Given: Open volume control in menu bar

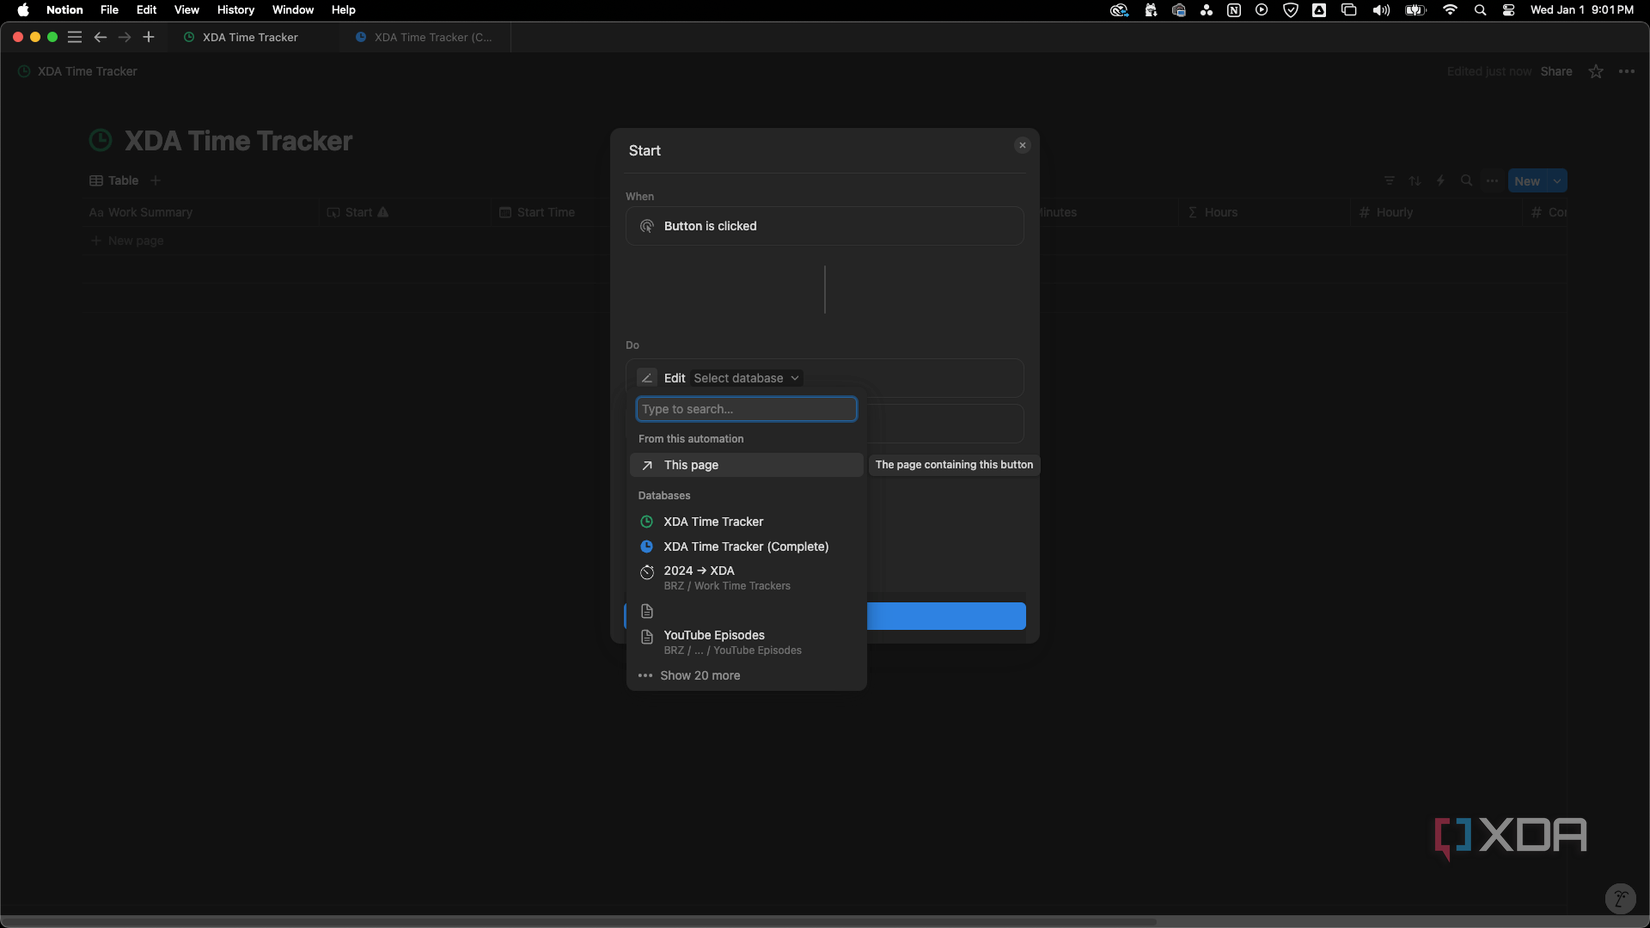Looking at the screenshot, I should pyautogui.click(x=1381, y=10).
